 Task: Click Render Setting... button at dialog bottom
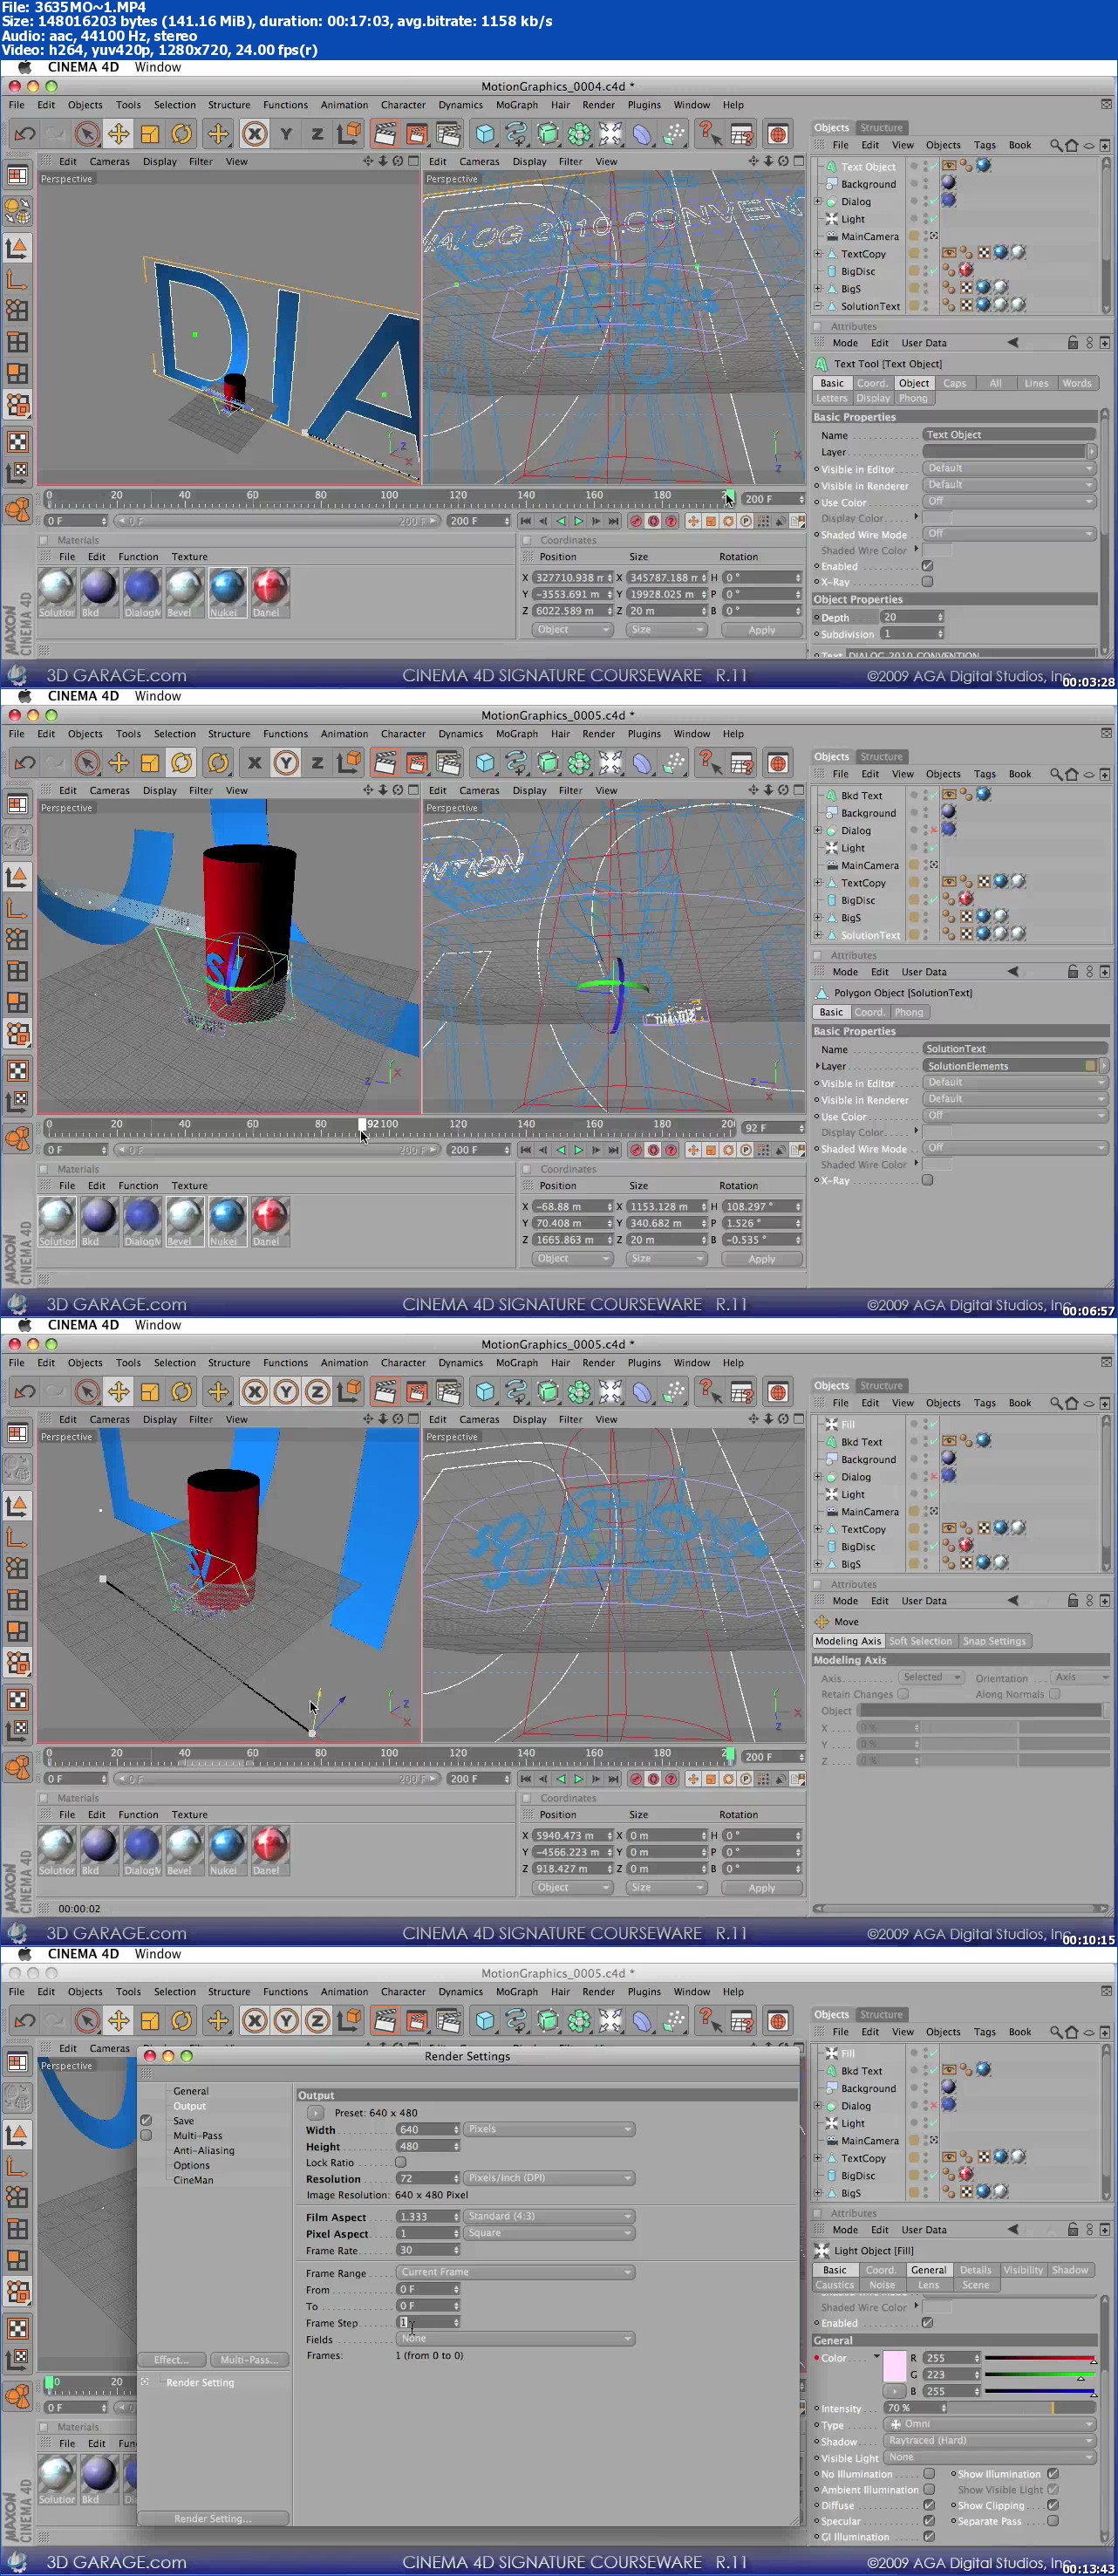tap(213, 2518)
